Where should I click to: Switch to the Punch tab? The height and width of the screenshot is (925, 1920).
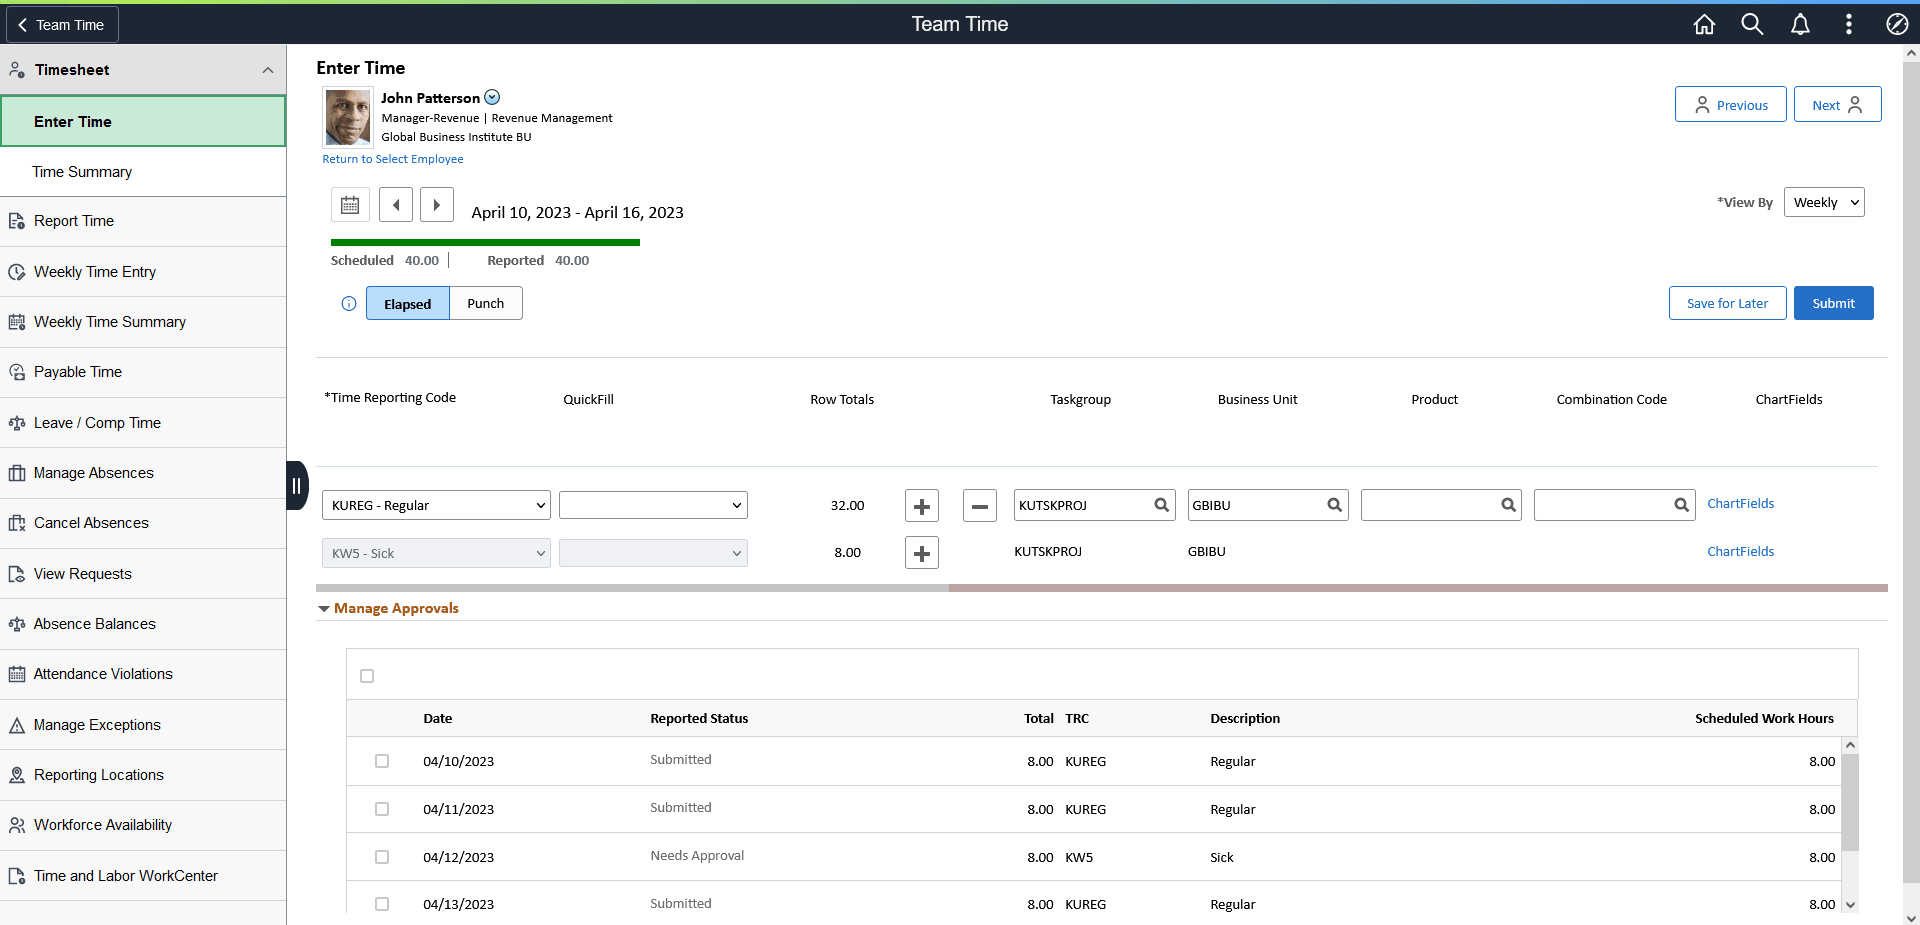[x=486, y=303]
